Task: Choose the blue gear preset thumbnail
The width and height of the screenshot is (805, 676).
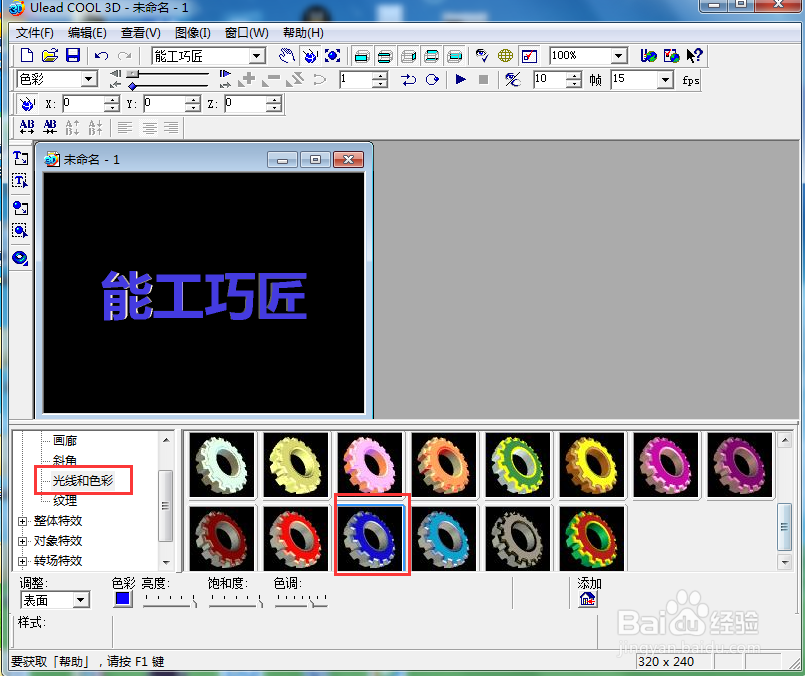Action: pos(370,538)
